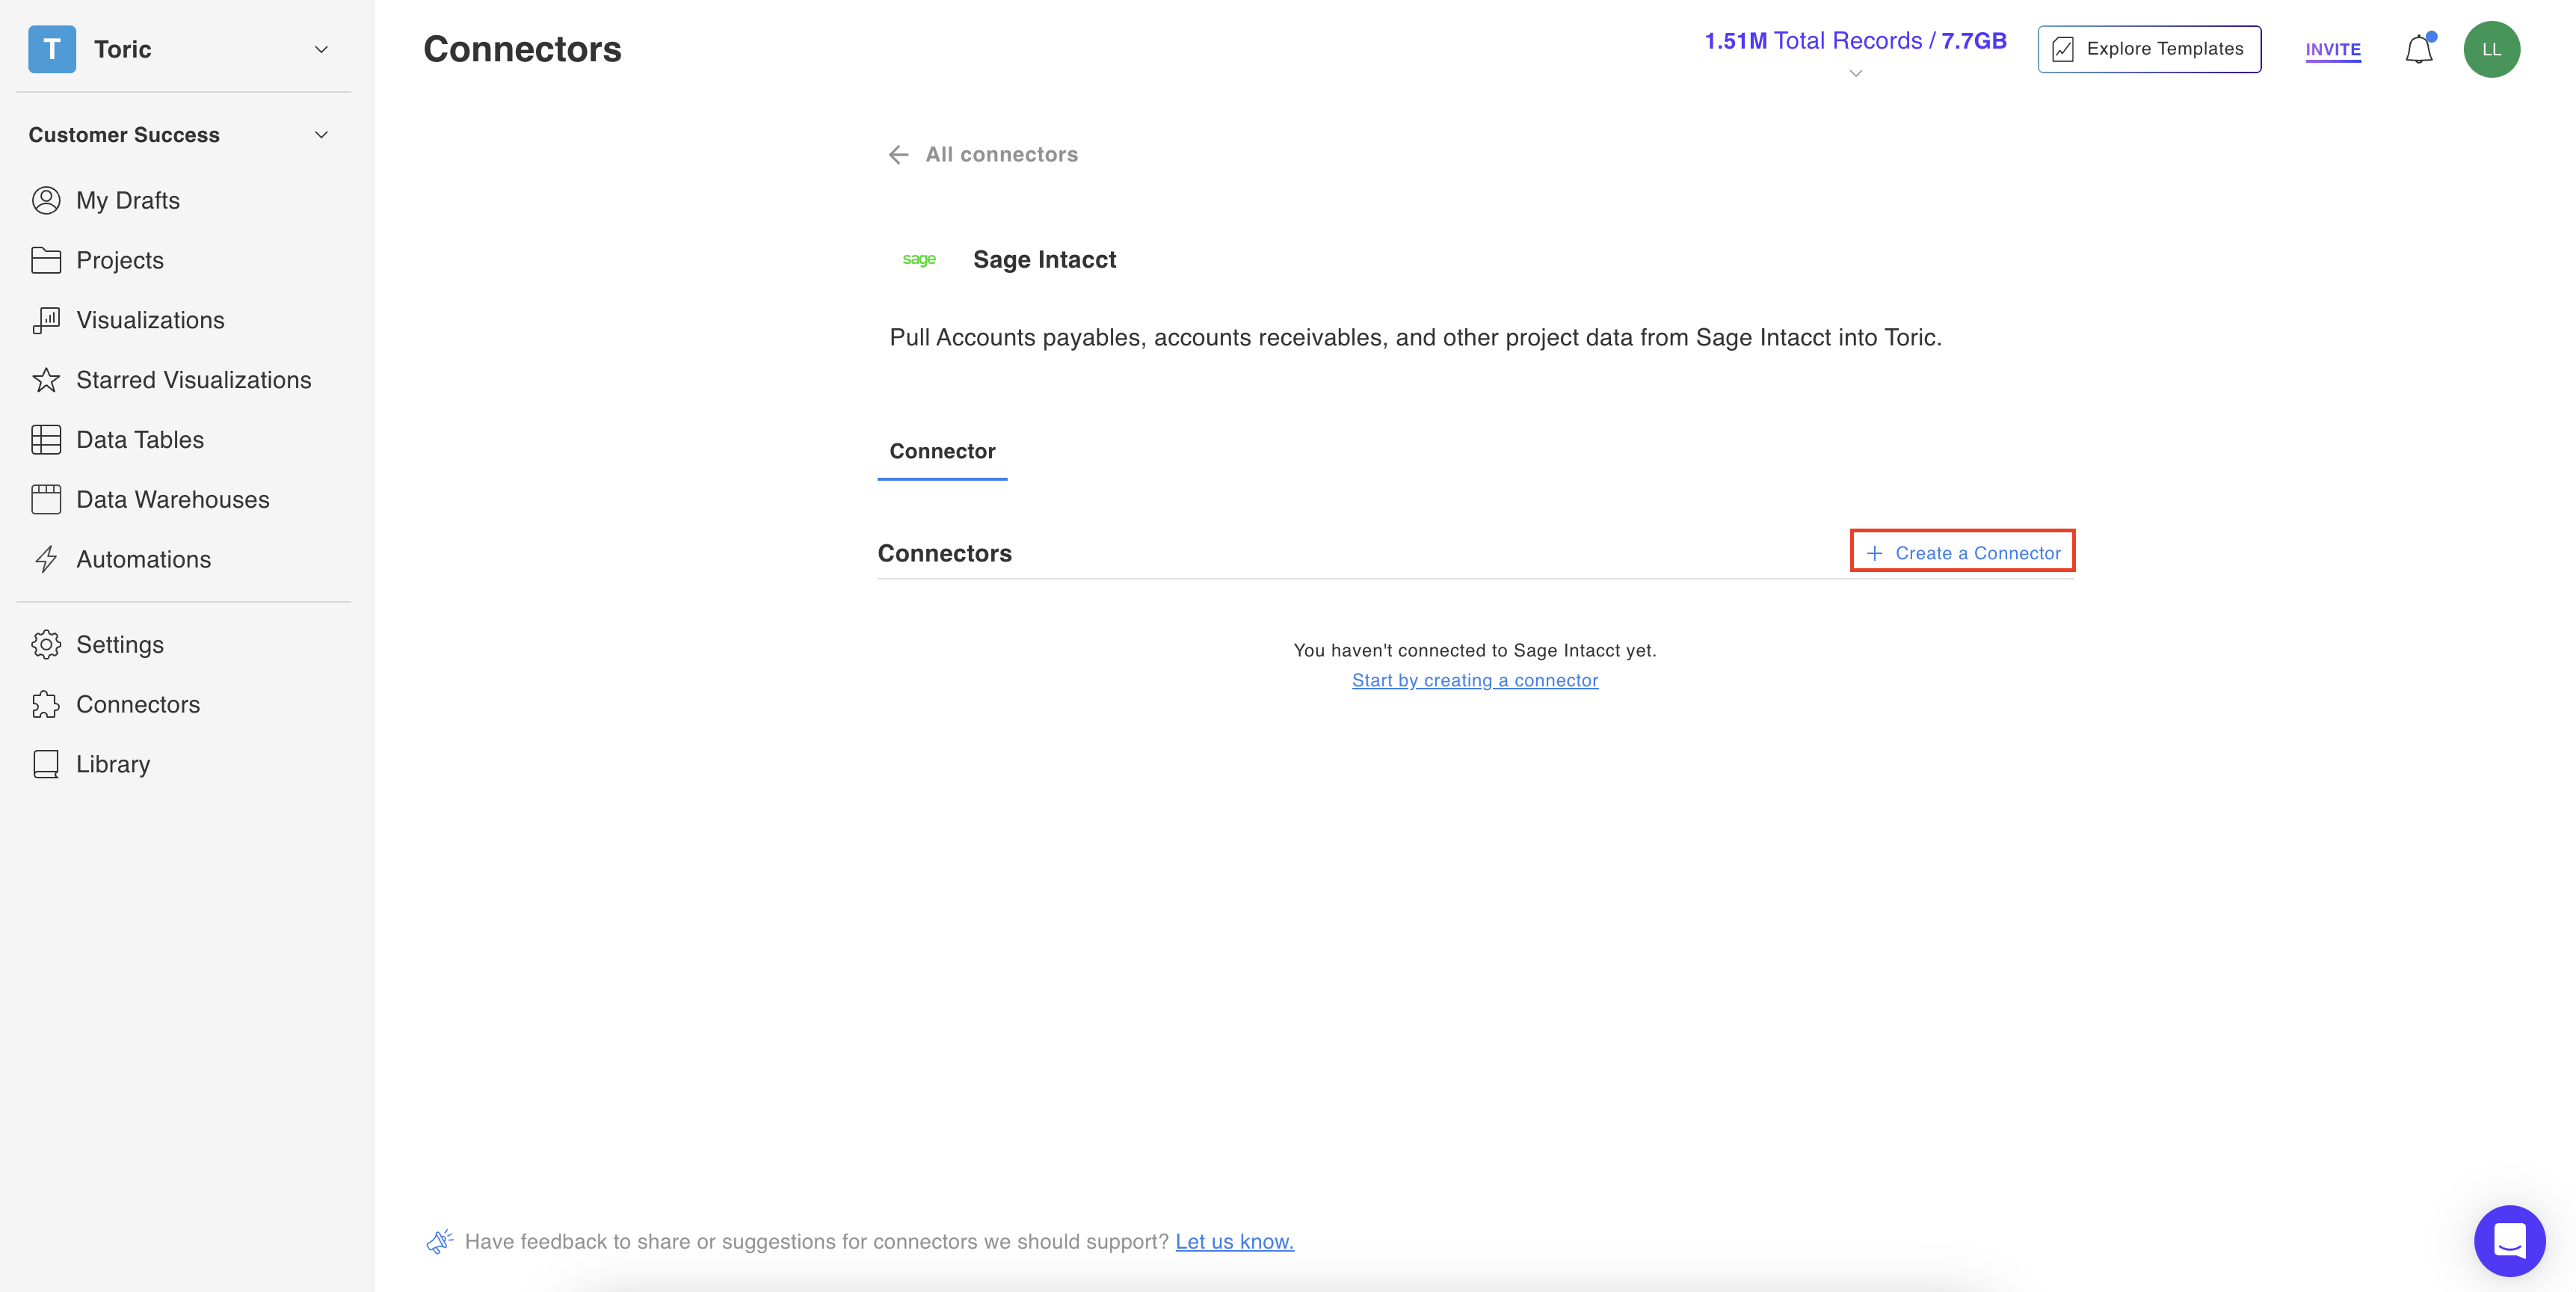This screenshot has height=1292, width=2576.
Task: Go to Projects in sidebar
Action: [x=120, y=260]
